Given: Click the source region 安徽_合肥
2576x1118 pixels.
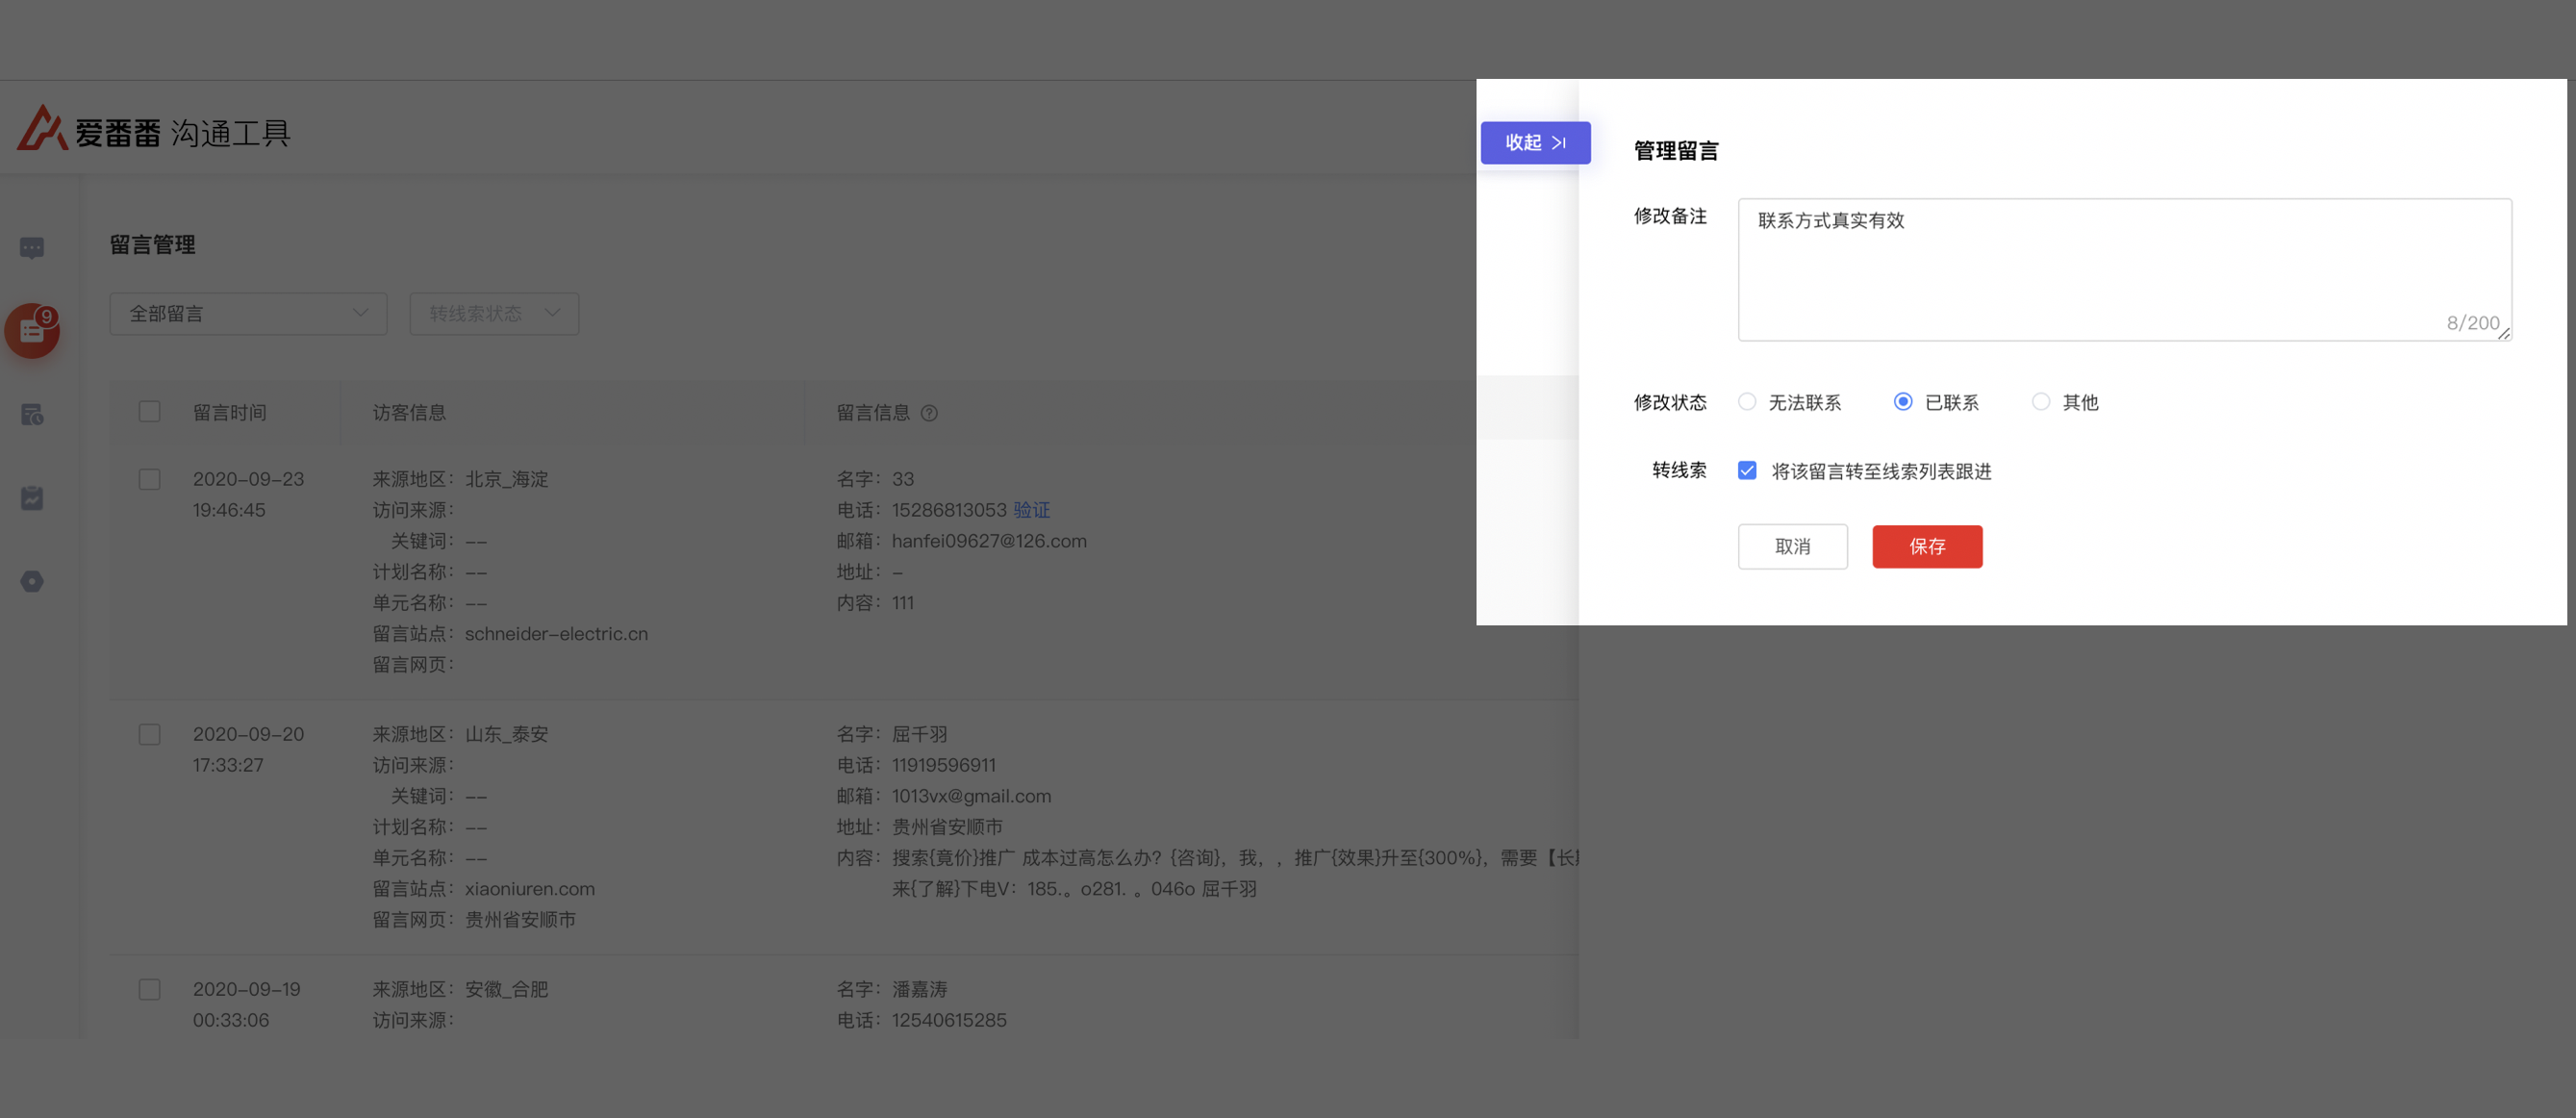Looking at the screenshot, I should [506, 989].
